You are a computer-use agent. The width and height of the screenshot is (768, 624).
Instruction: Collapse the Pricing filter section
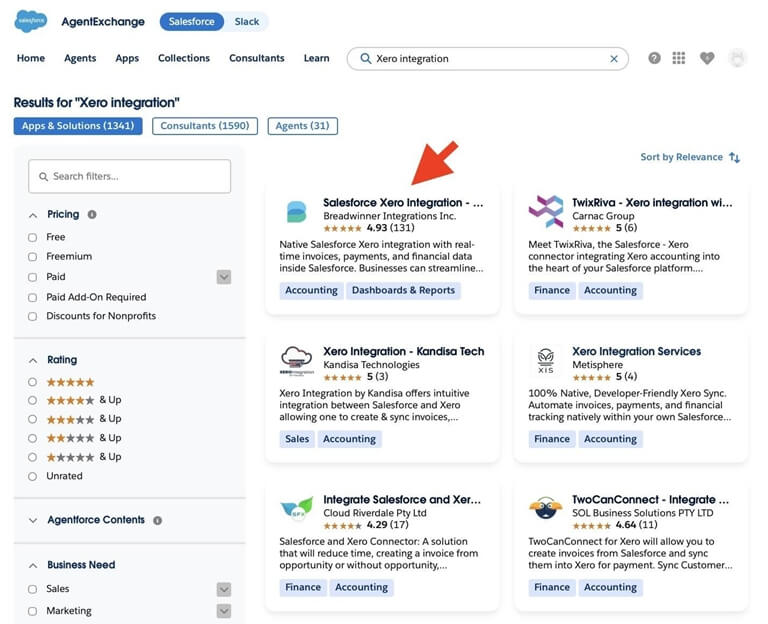point(33,215)
